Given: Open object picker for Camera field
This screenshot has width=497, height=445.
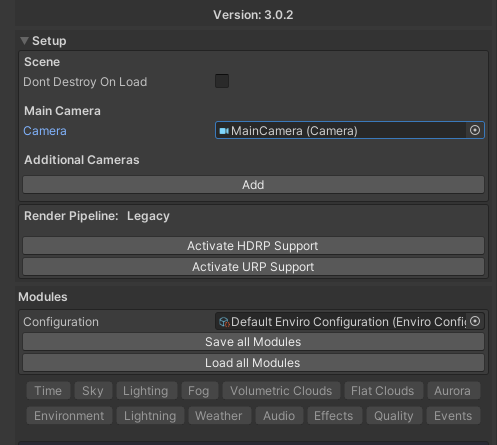Looking at the screenshot, I should [x=475, y=130].
